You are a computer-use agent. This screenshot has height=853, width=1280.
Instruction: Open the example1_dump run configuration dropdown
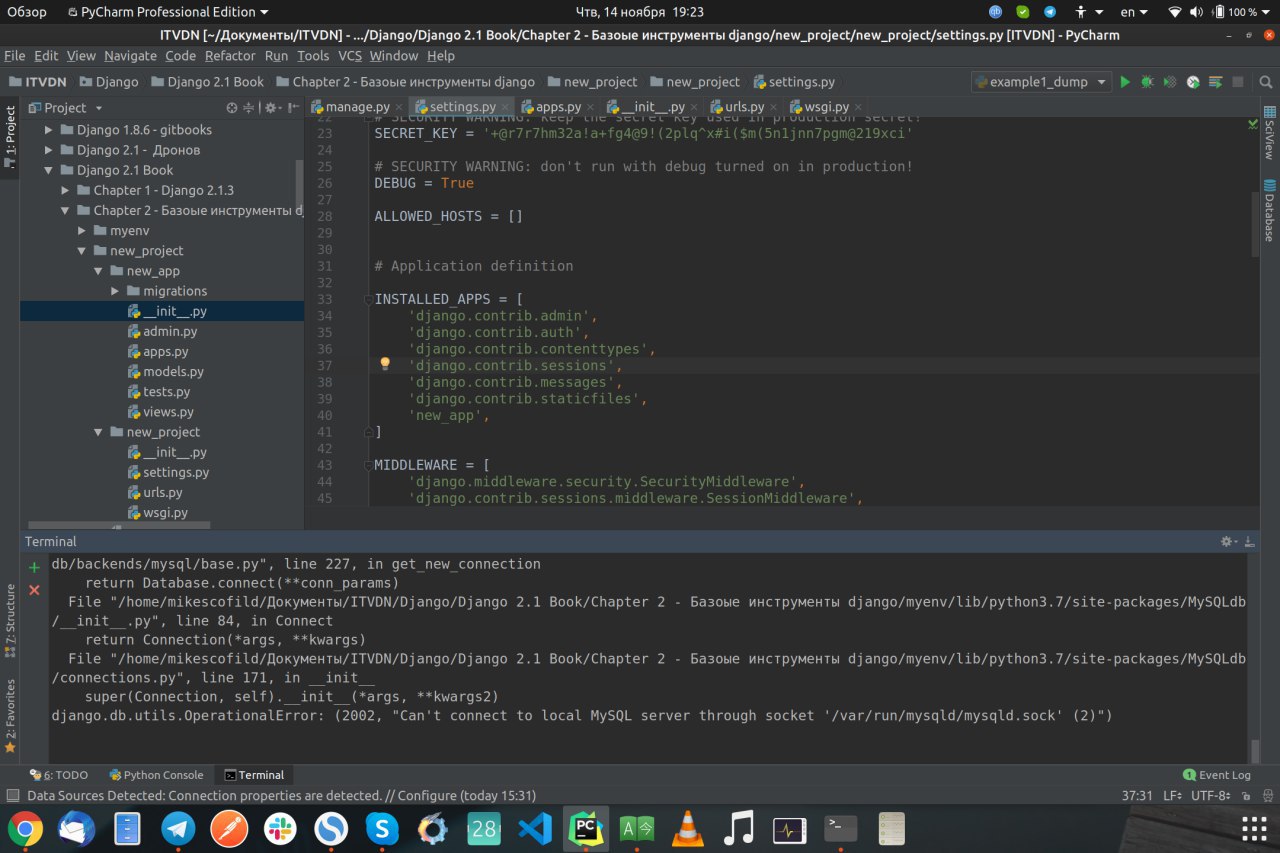[1041, 82]
